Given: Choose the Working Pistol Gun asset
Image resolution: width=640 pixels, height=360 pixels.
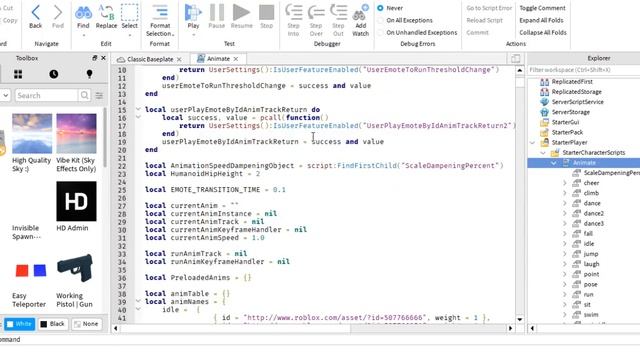Looking at the screenshot, I should pos(75,280).
